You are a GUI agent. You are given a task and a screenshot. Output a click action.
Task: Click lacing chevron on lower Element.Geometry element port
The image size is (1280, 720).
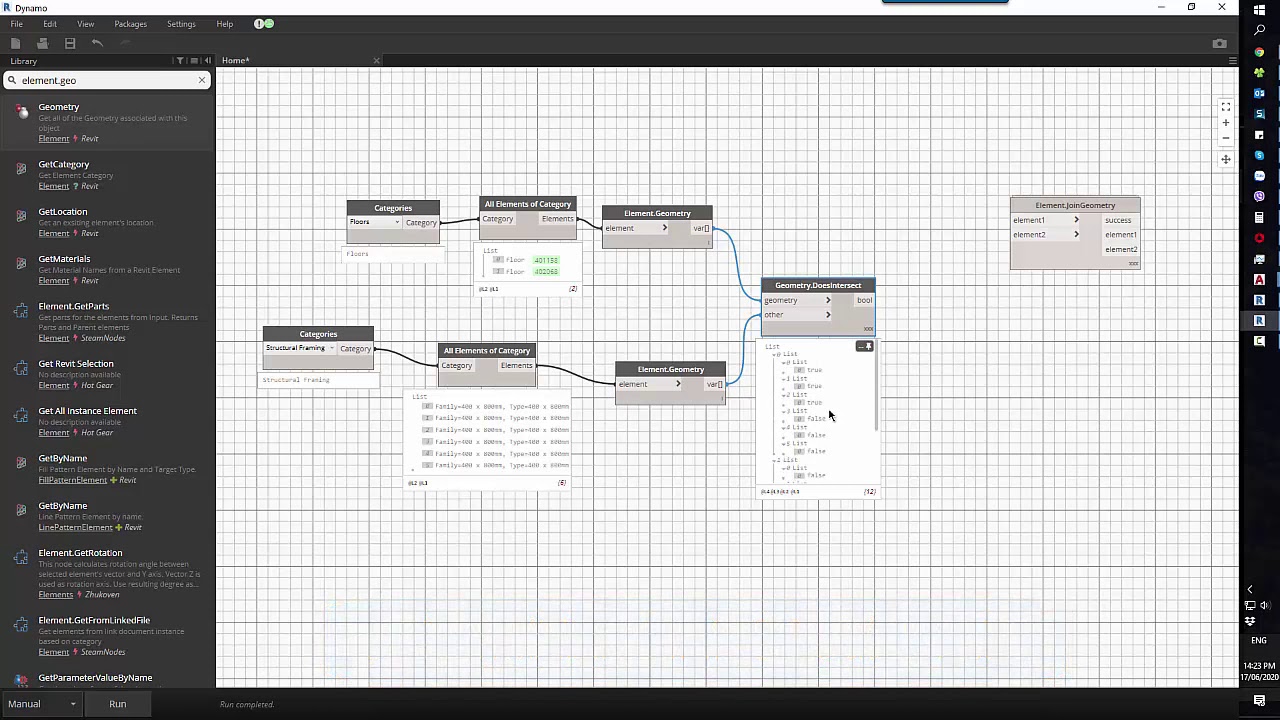point(678,384)
